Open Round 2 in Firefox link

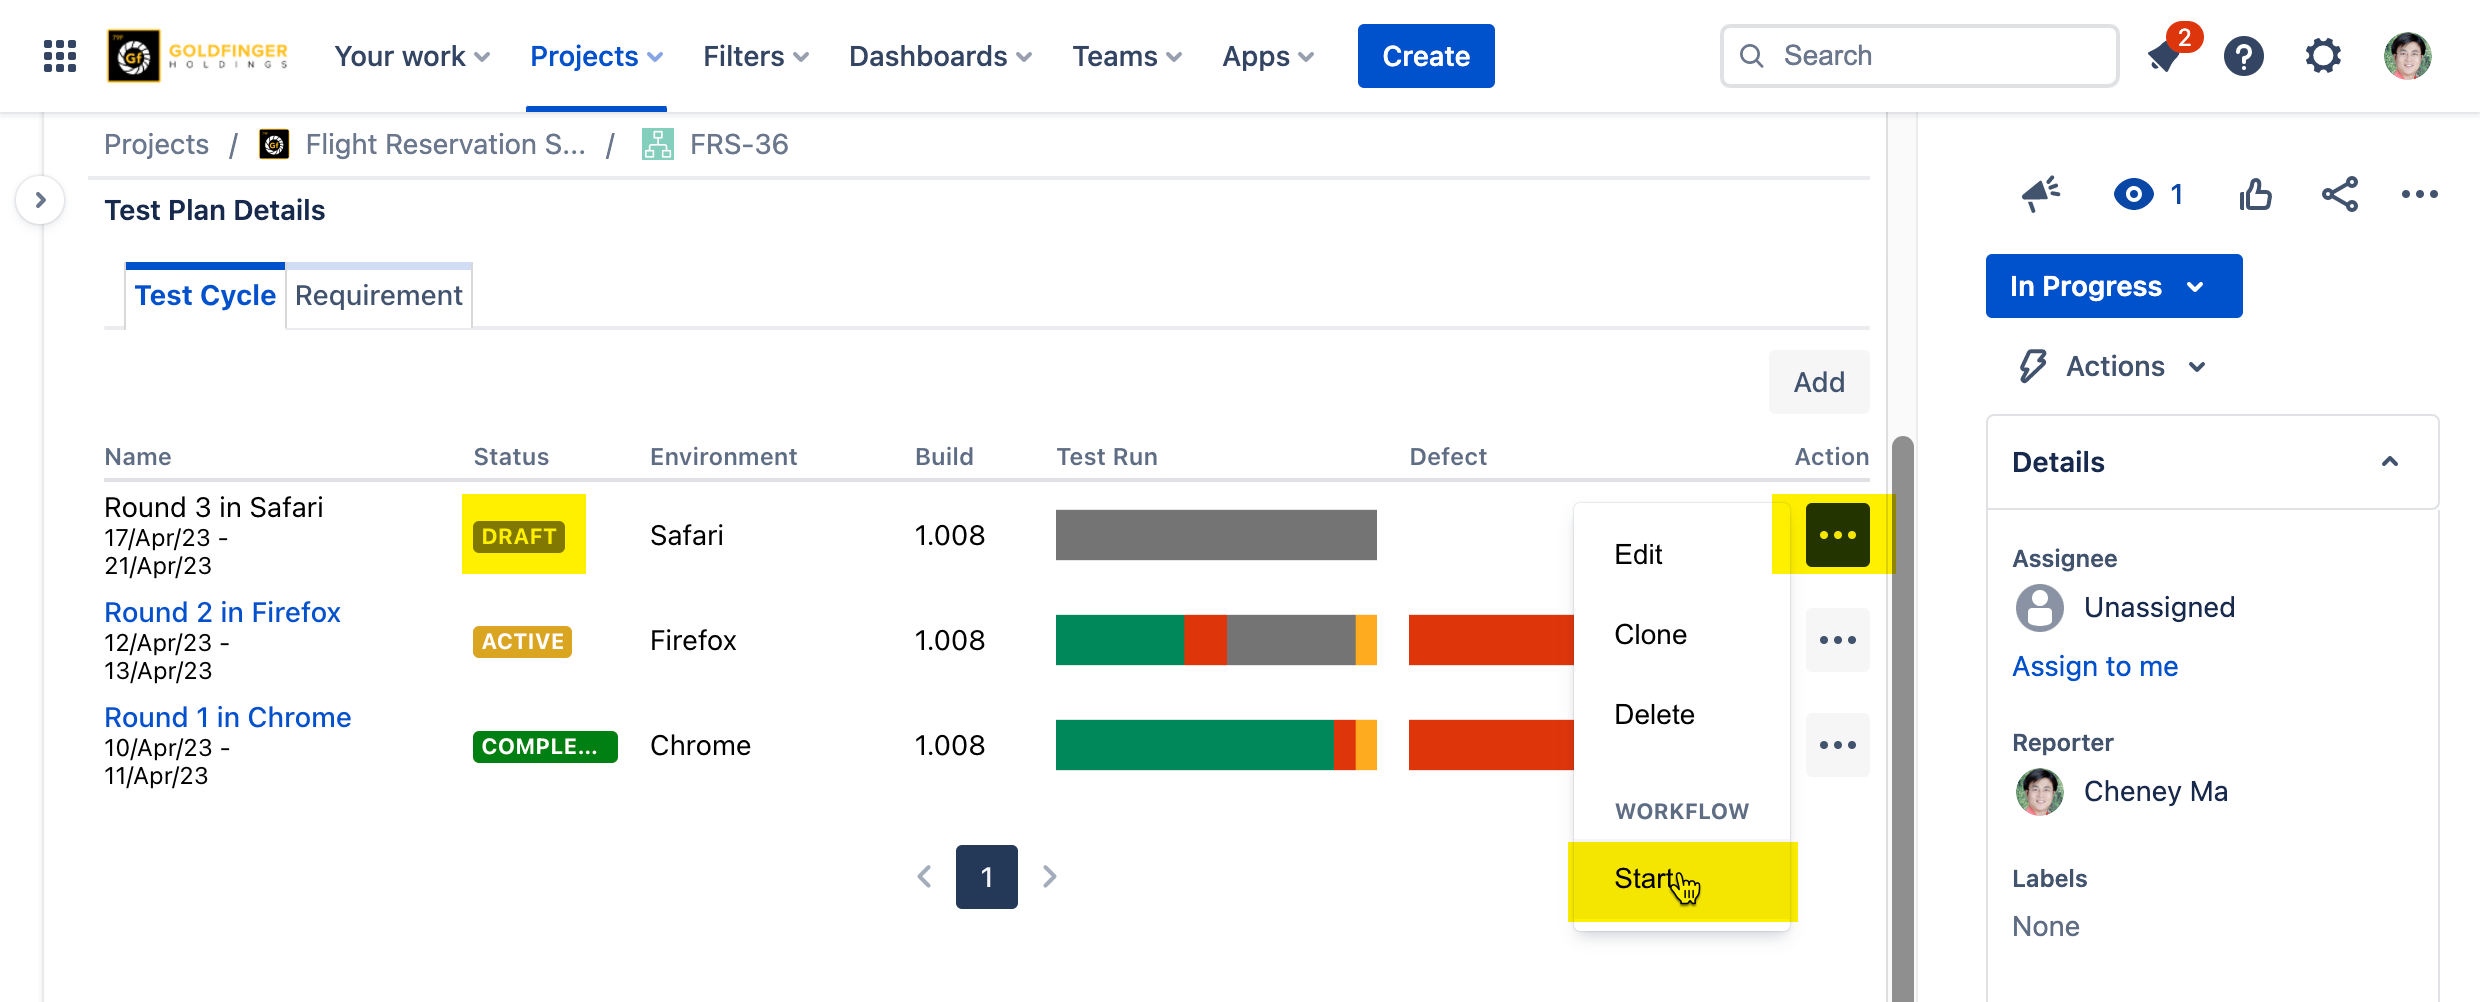click(222, 612)
